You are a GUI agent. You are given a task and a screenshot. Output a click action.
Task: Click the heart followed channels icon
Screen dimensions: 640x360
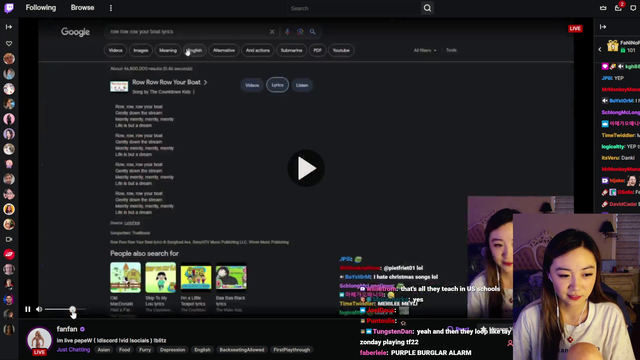(x=9, y=43)
